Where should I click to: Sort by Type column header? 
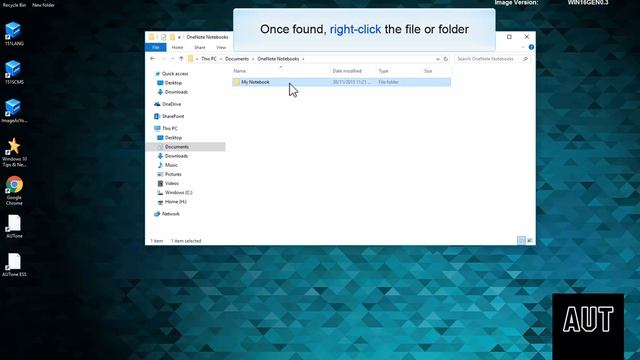point(383,71)
